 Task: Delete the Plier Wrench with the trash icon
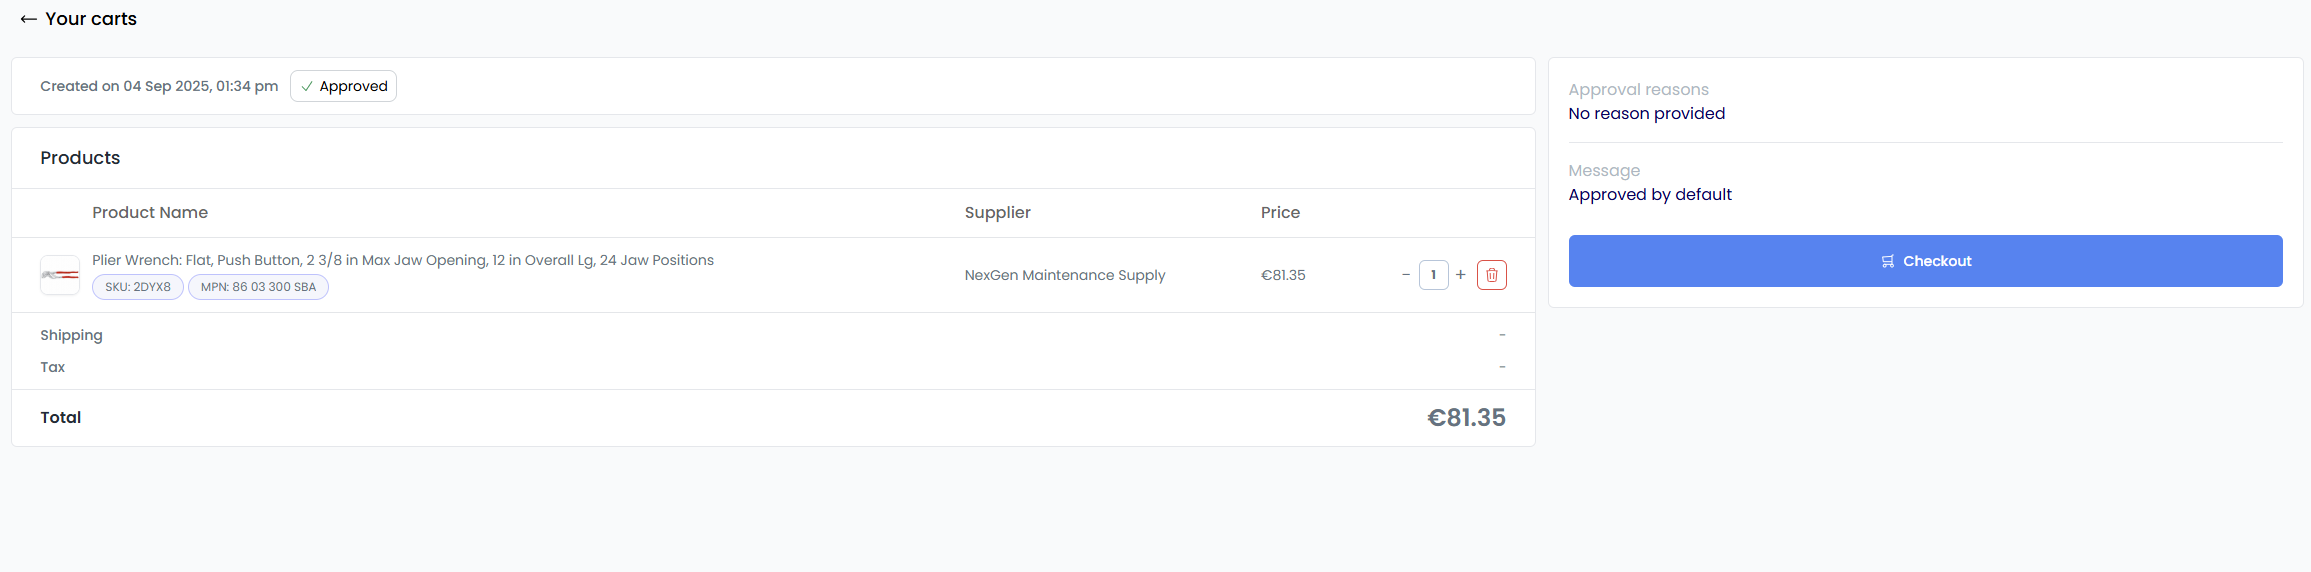point(1491,275)
